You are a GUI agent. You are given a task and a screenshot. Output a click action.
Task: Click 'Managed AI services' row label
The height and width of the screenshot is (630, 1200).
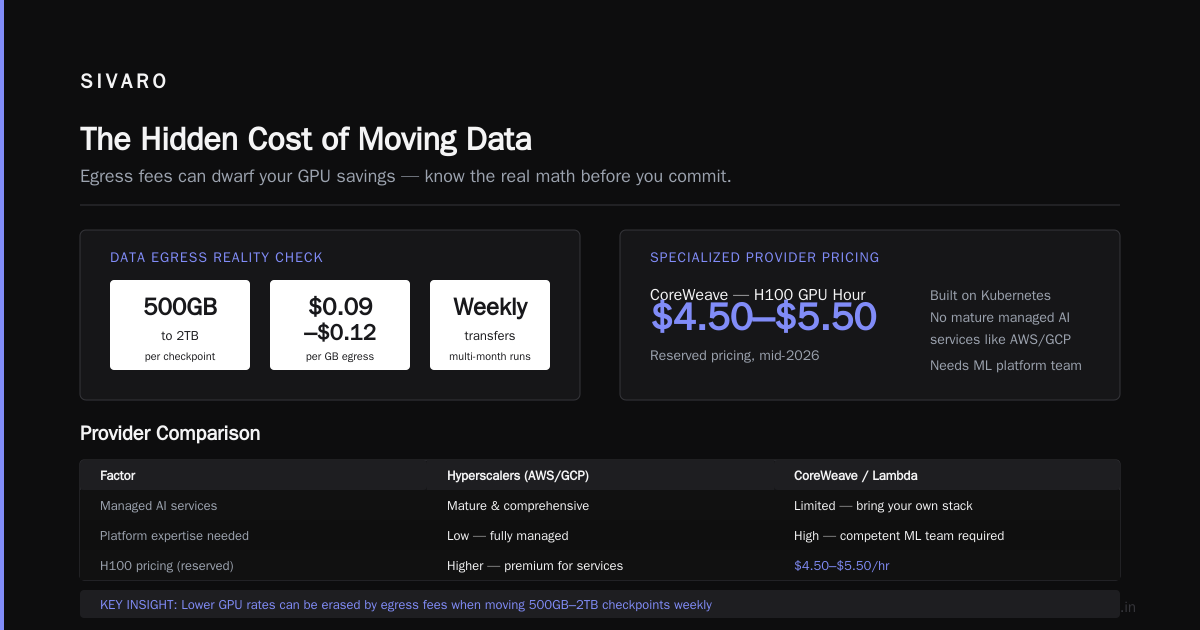[158, 506]
